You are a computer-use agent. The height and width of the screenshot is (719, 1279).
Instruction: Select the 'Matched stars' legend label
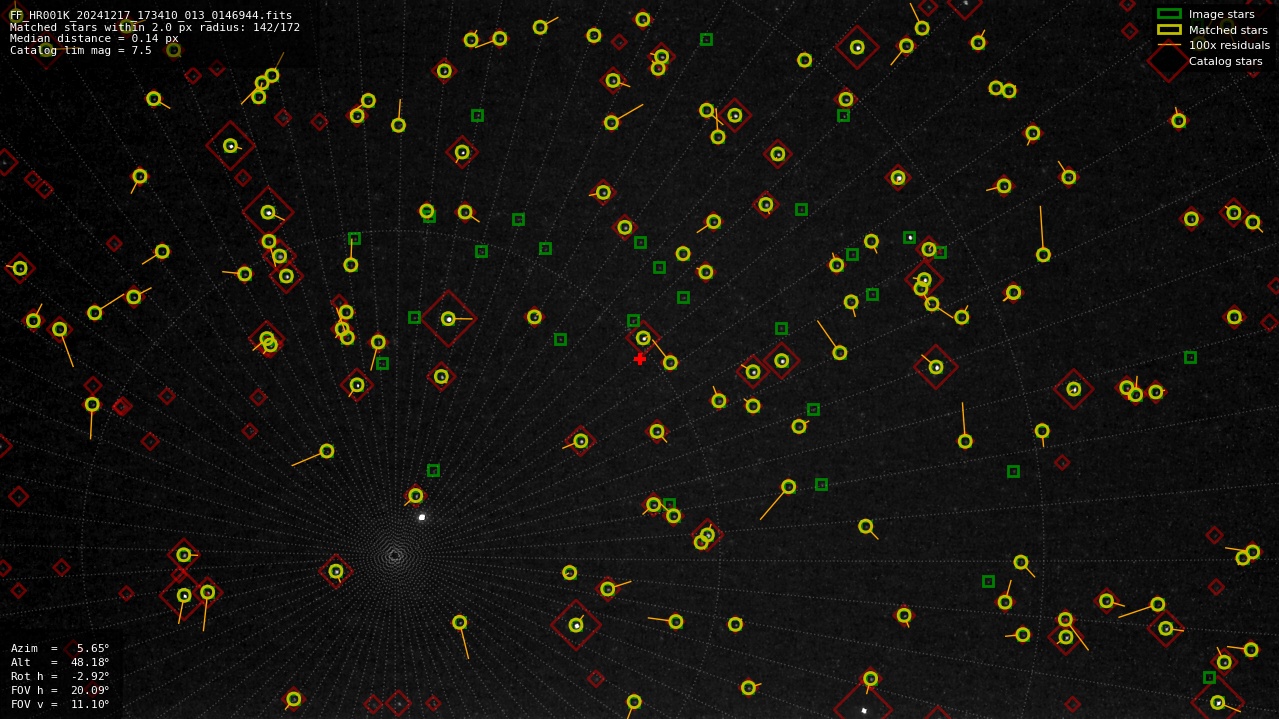pos(1228,30)
